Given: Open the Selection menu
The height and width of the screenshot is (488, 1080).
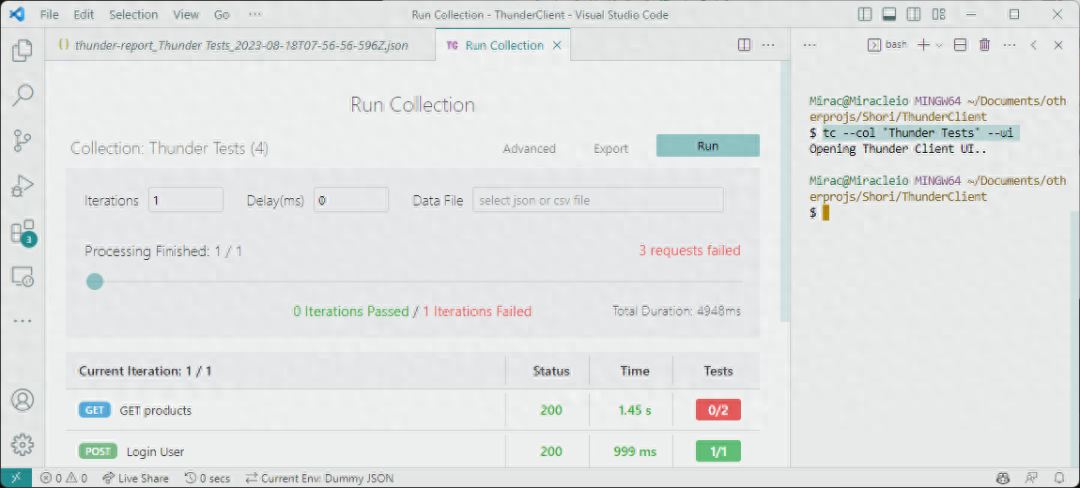Looking at the screenshot, I should click(134, 14).
